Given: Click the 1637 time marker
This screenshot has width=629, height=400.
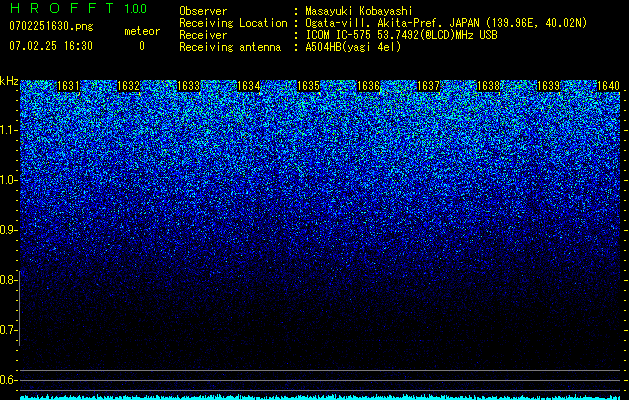Looking at the screenshot, I should (x=428, y=86).
